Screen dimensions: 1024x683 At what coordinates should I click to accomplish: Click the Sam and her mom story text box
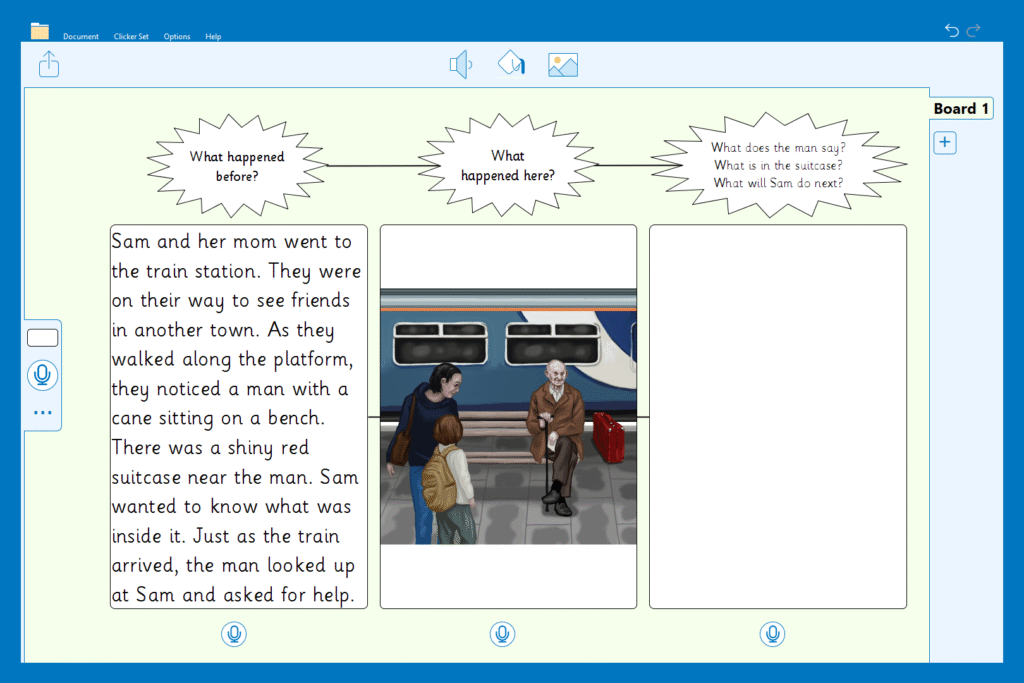pyautogui.click(x=238, y=417)
